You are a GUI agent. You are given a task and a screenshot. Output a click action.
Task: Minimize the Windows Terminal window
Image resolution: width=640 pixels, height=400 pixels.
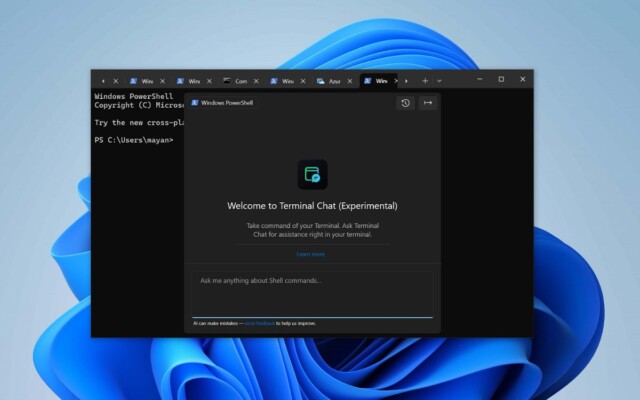coord(480,79)
